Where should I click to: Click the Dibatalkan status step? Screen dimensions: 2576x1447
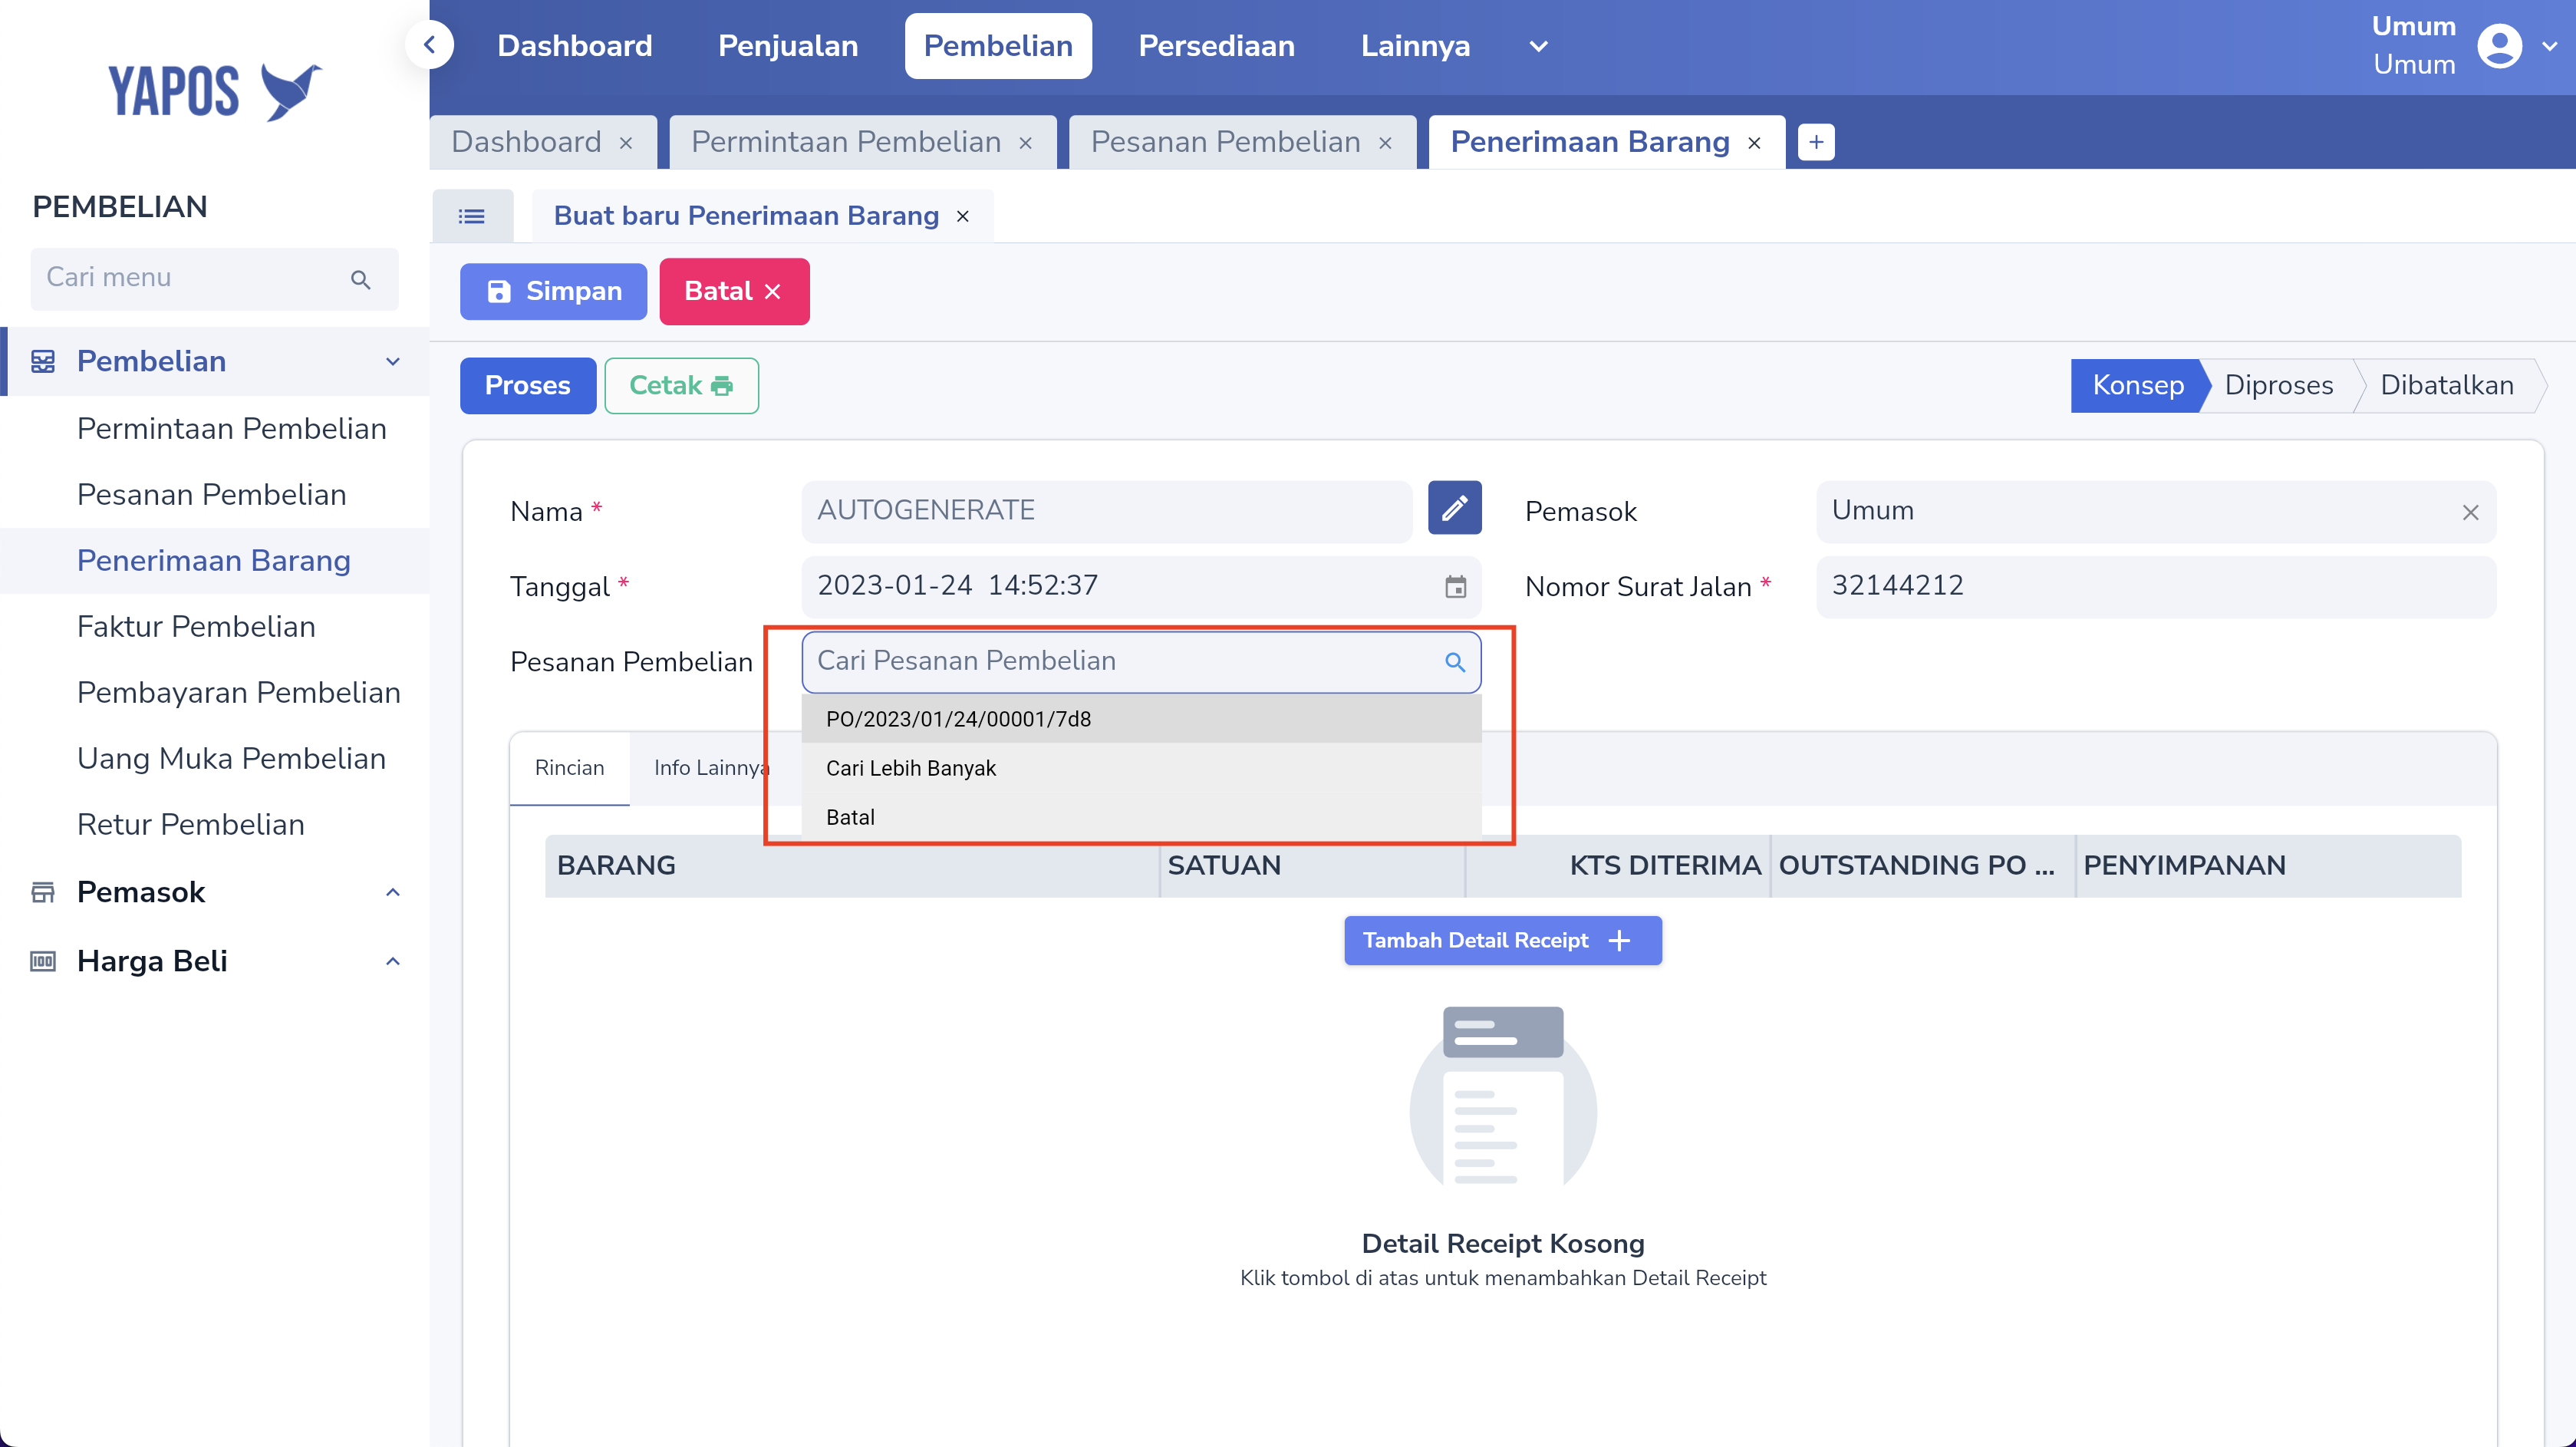click(x=2446, y=386)
